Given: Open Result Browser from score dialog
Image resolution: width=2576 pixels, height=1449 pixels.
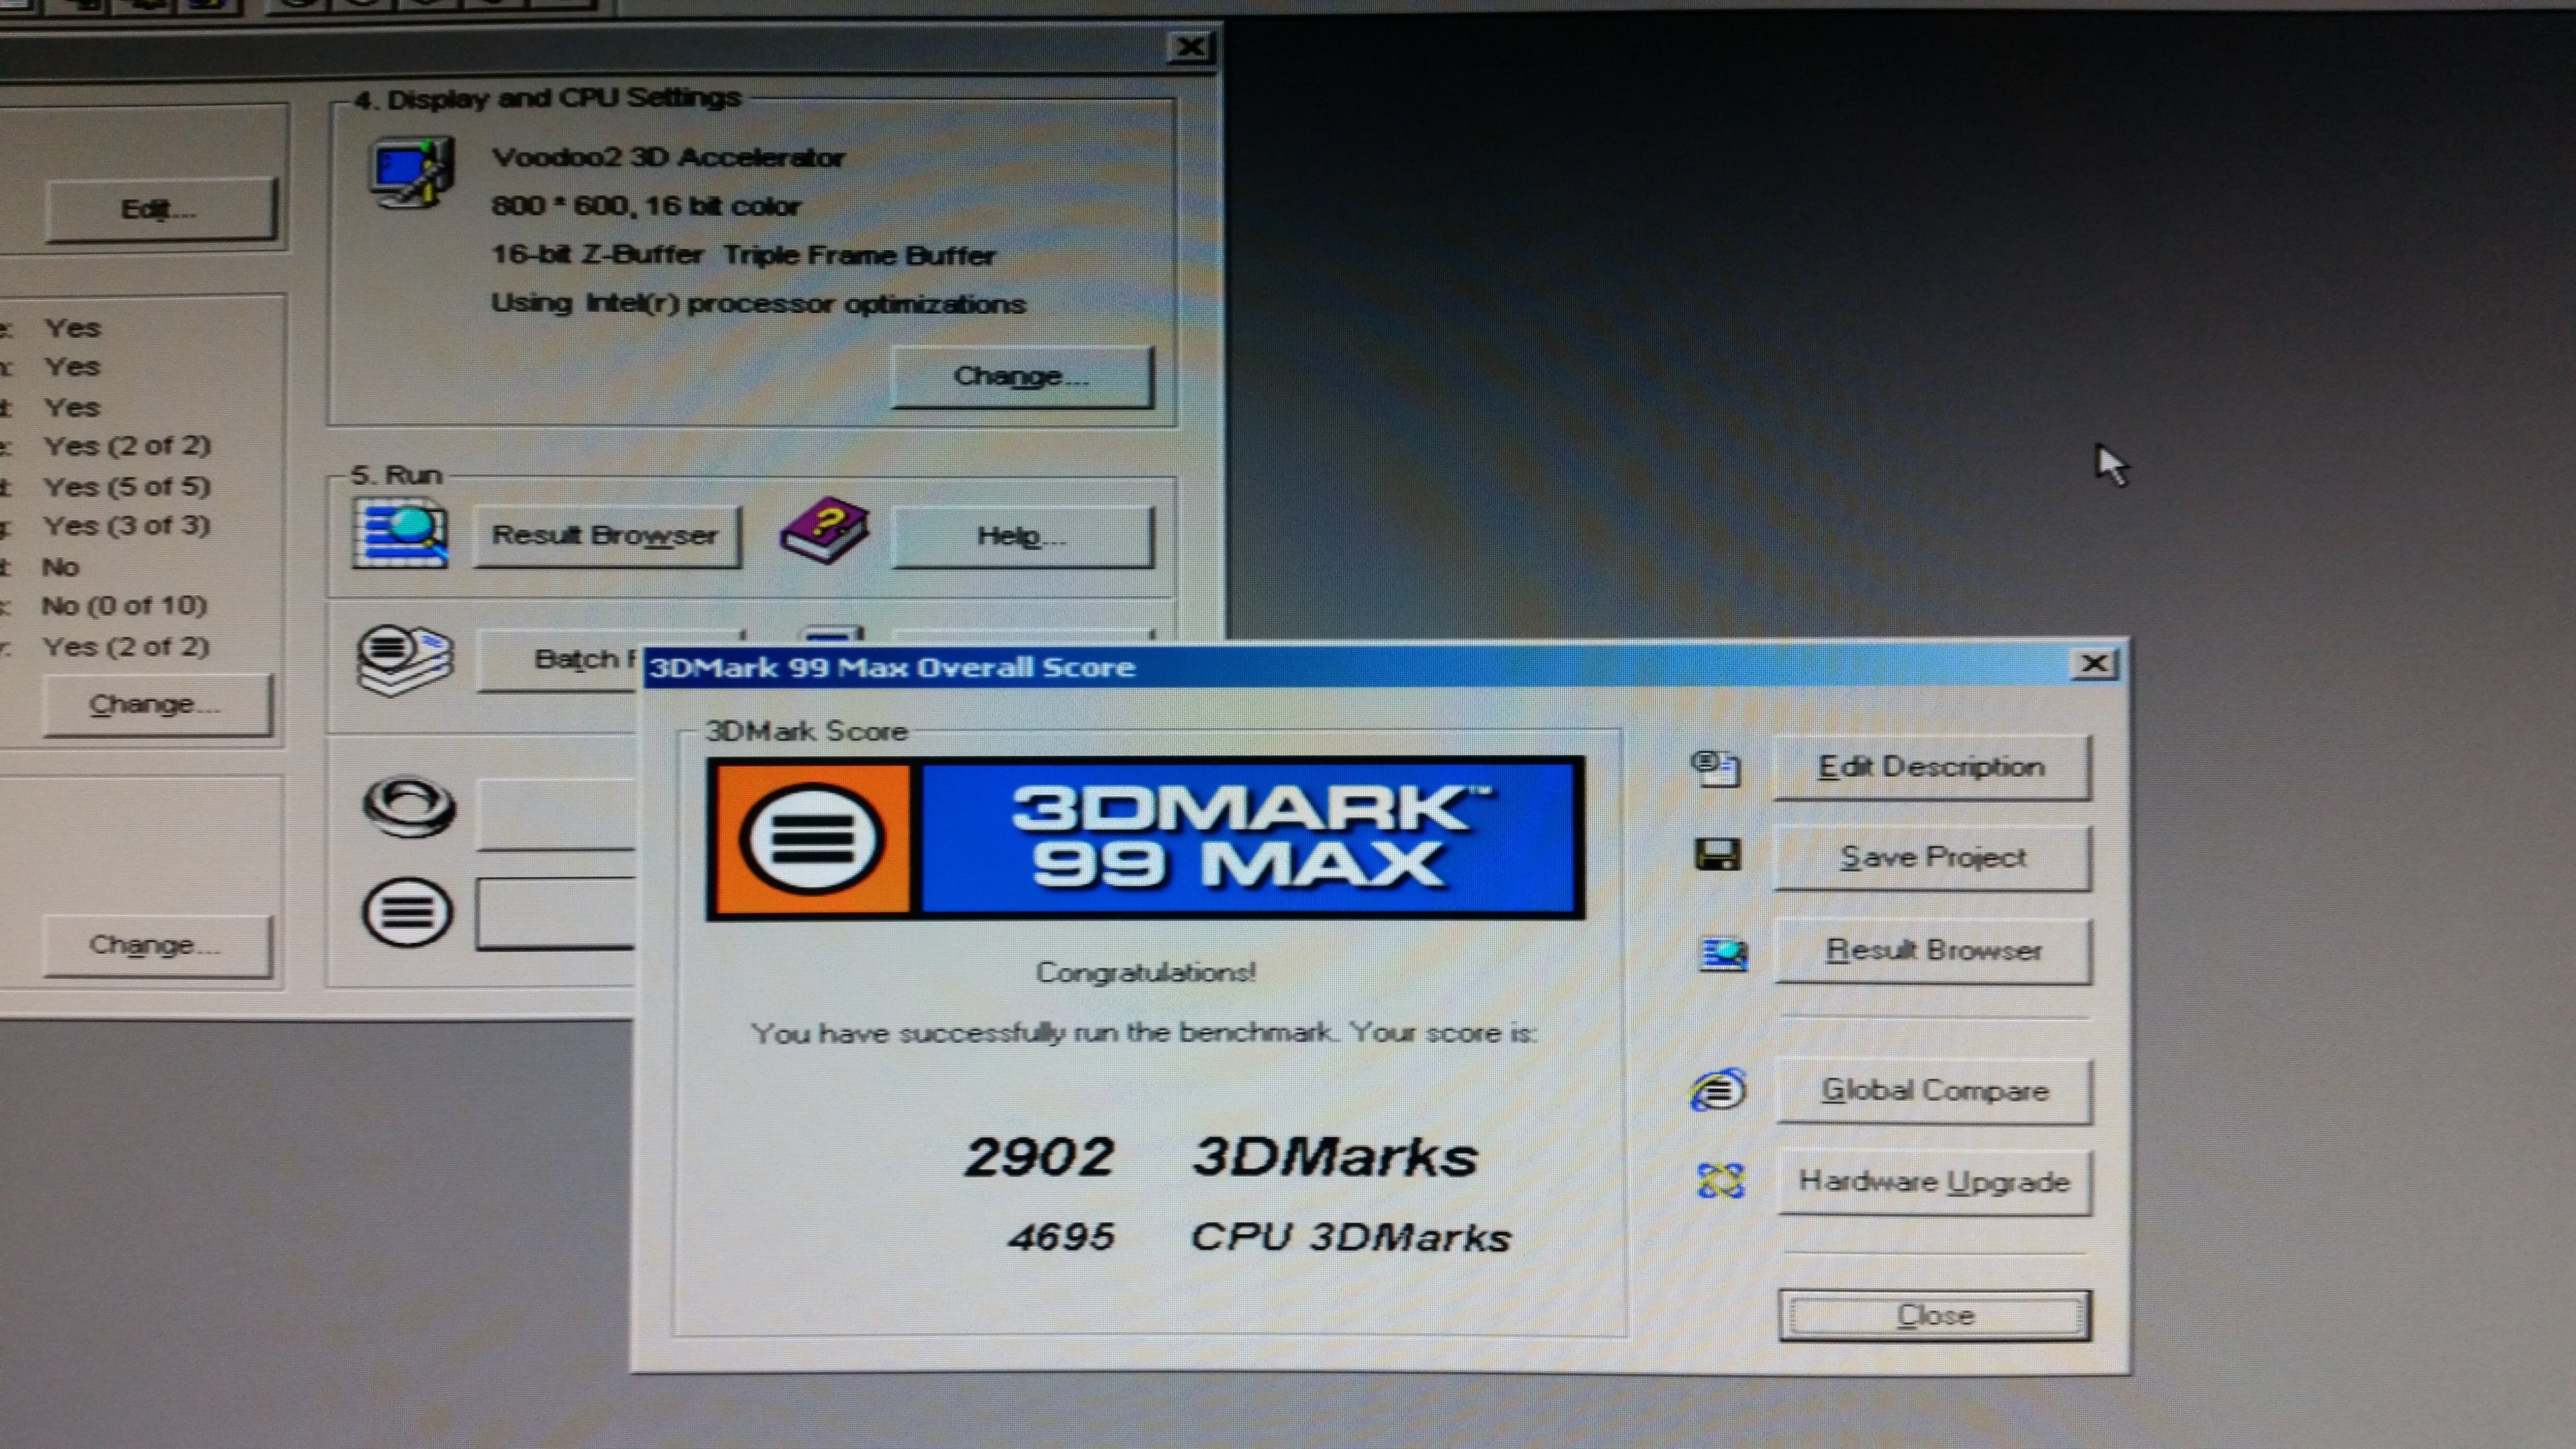Looking at the screenshot, I should (1932, 950).
